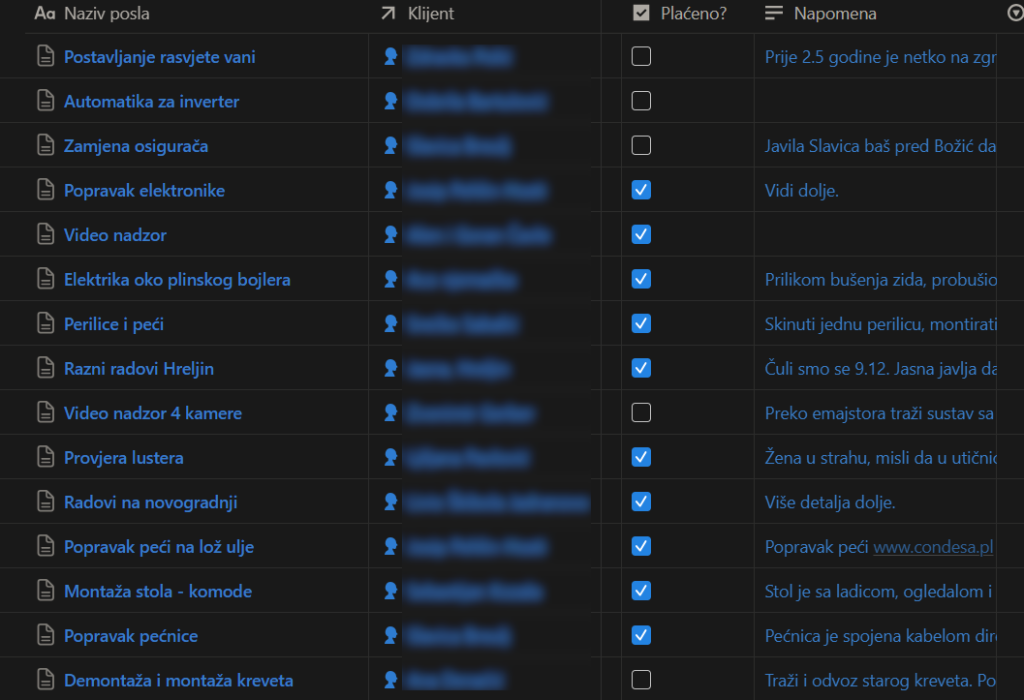Check Plaćeno box for Postavljanje rasvjete vani
The image size is (1024, 700).
pos(641,57)
